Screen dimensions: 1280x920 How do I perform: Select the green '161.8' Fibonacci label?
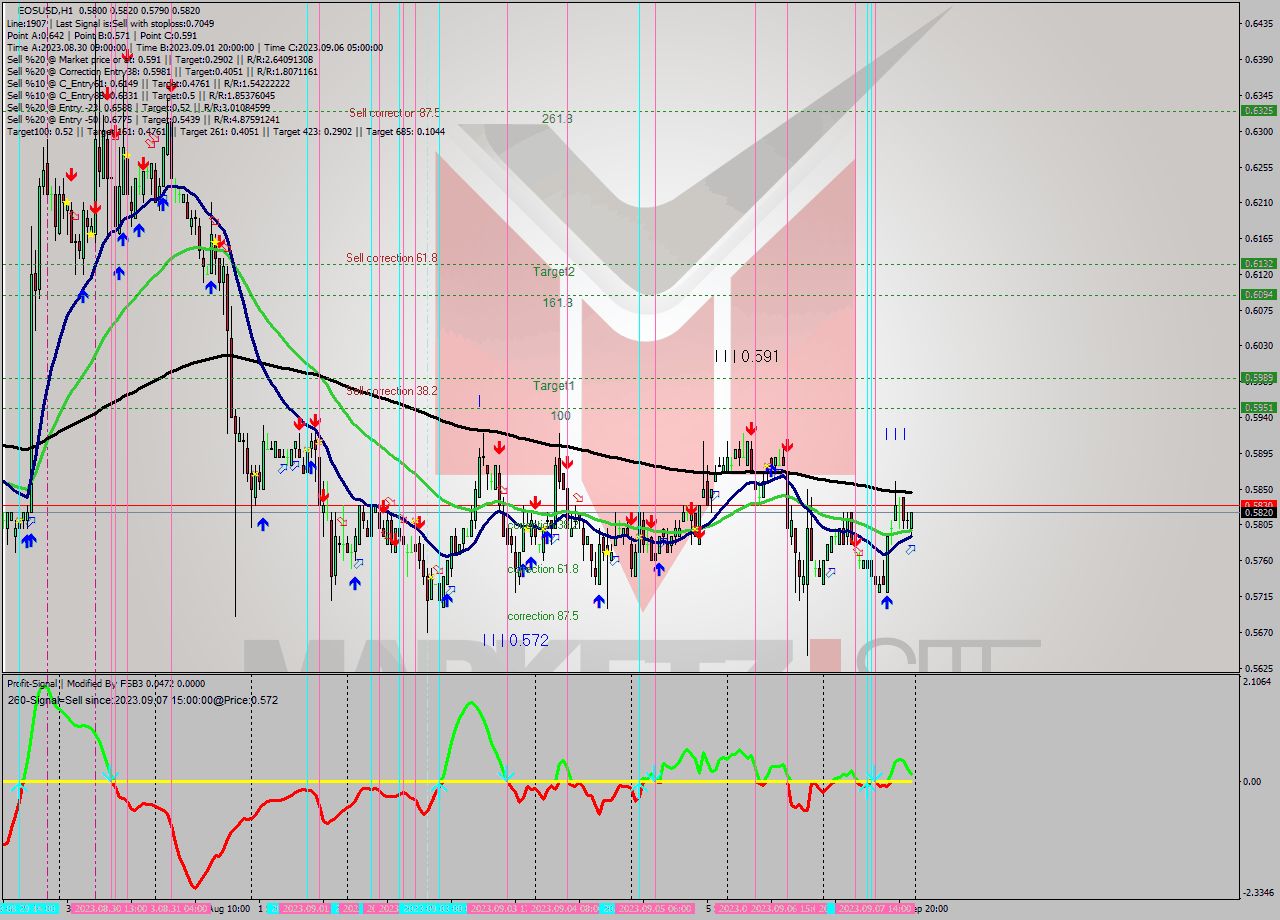(x=558, y=302)
